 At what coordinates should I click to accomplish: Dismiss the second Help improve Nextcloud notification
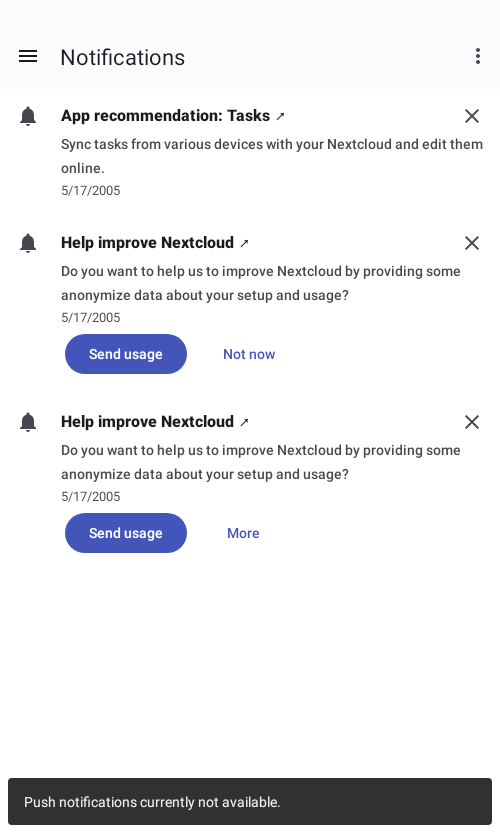472,422
